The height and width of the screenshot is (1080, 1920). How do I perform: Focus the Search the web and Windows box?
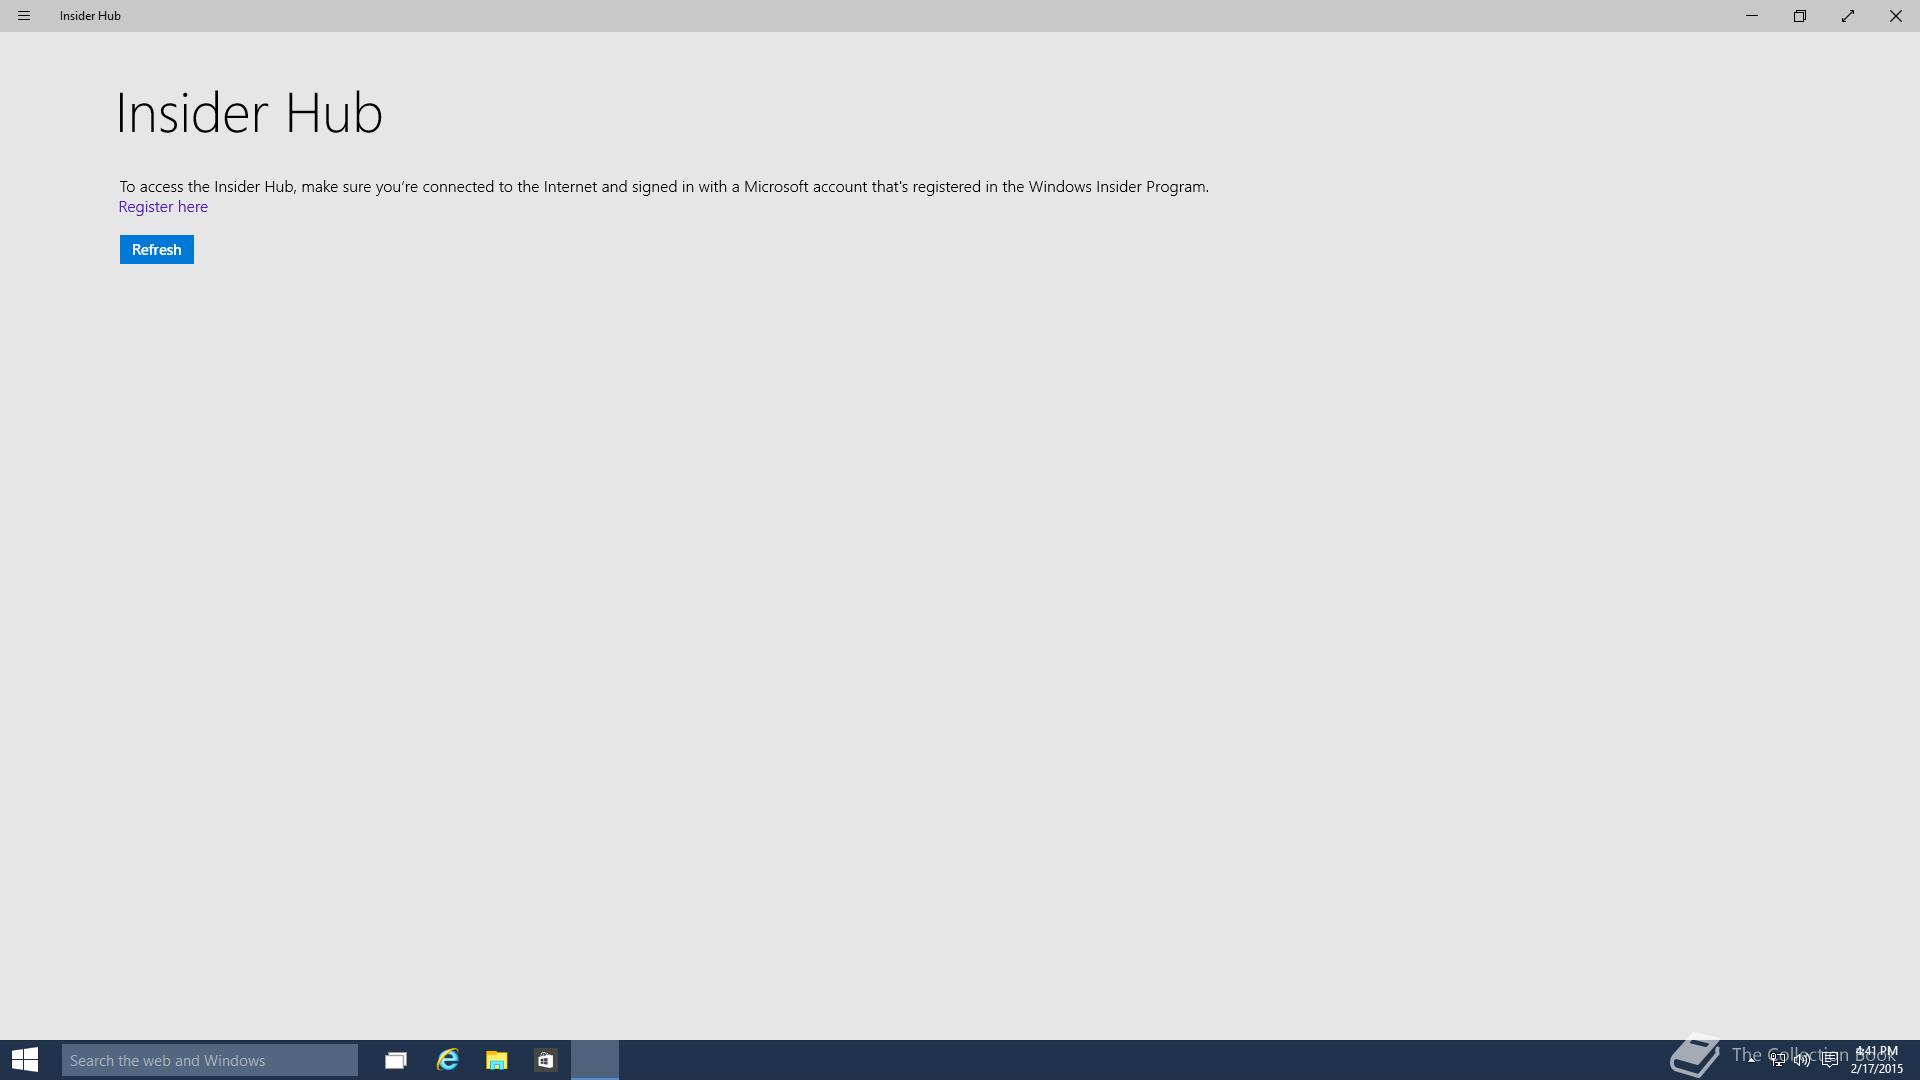click(210, 1060)
